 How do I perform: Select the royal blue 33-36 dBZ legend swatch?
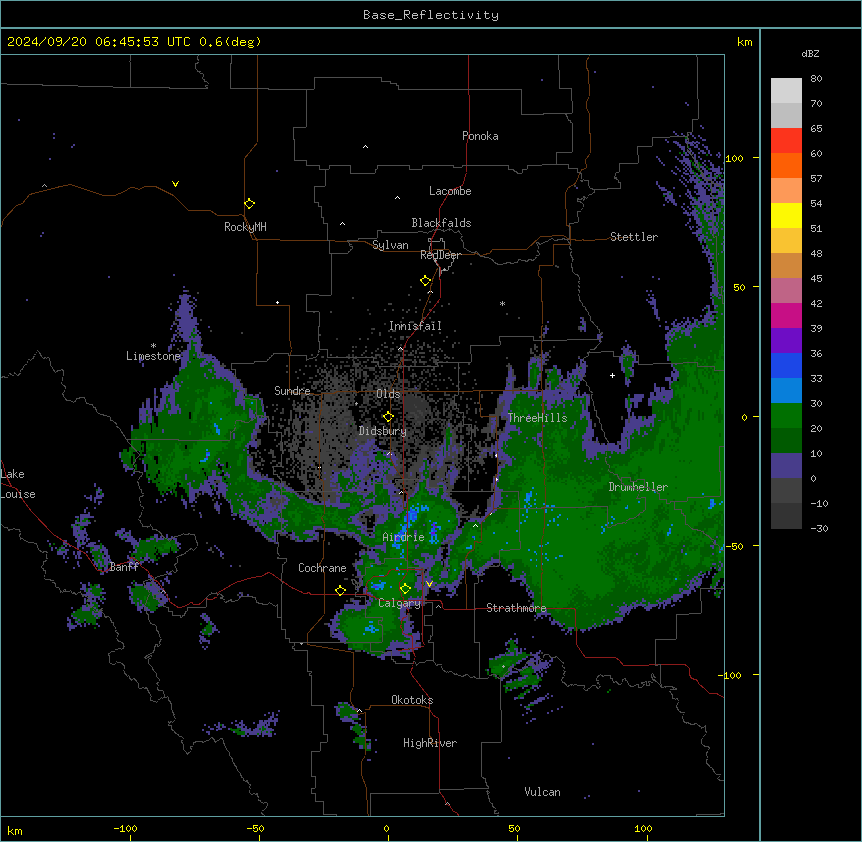[786, 365]
